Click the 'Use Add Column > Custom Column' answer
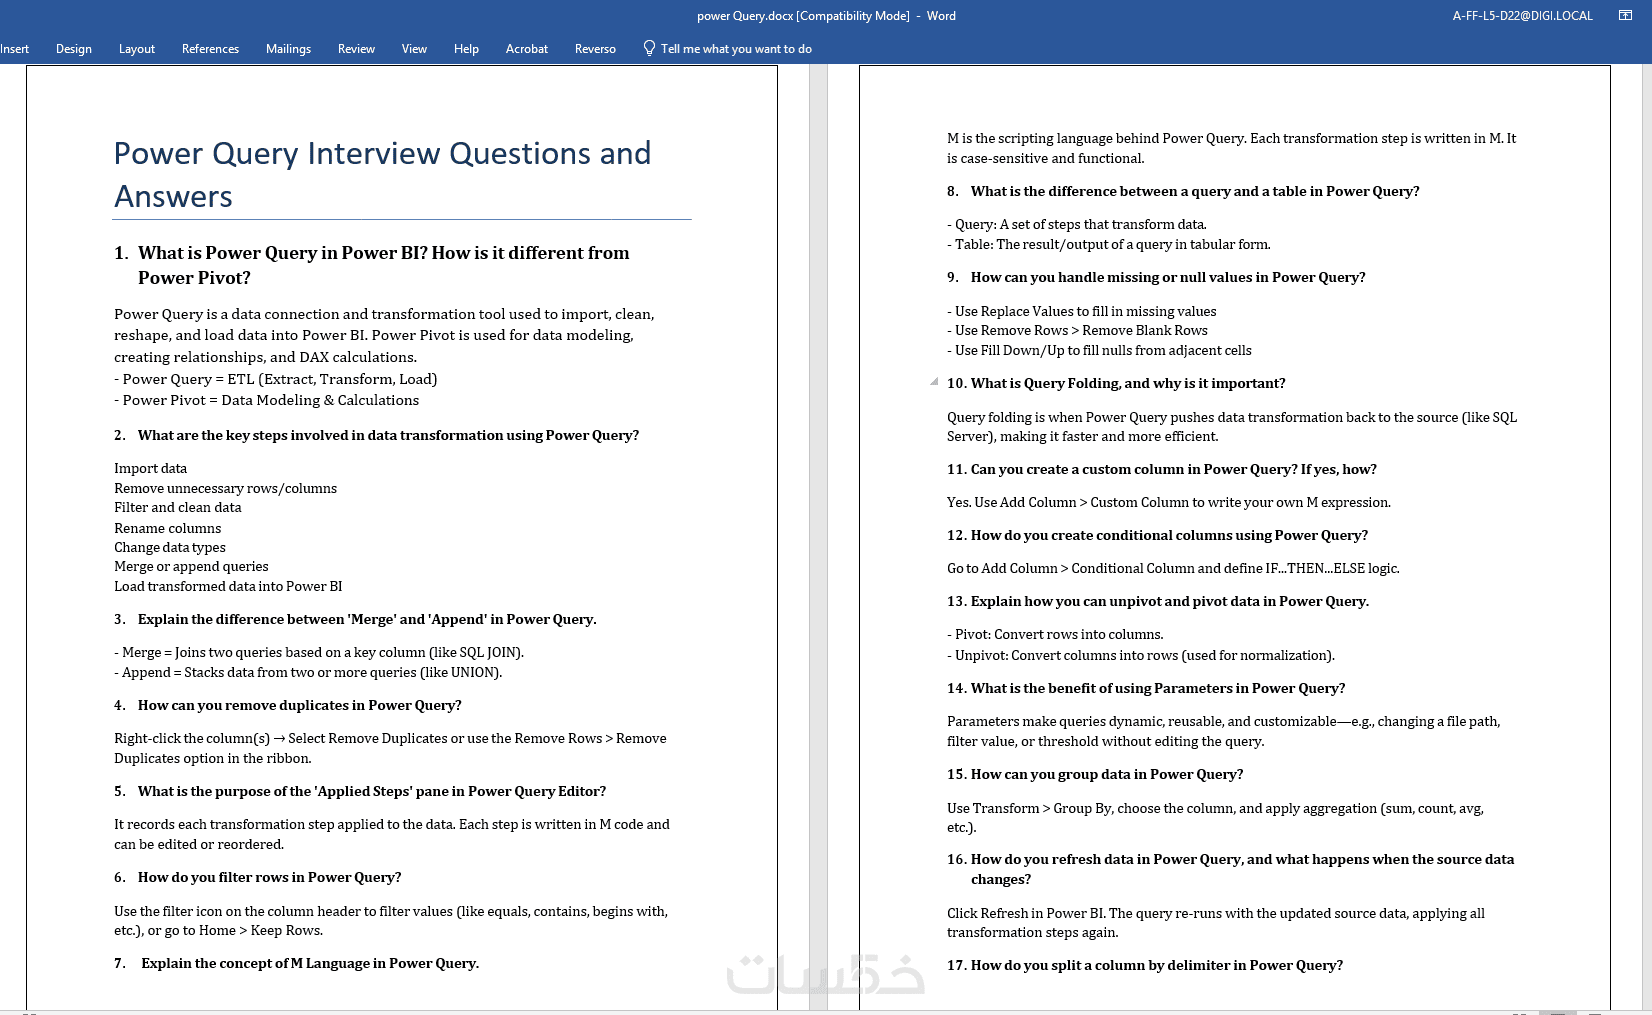Screen dimensions: 1652x1015 pyautogui.click(x=1169, y=502)
